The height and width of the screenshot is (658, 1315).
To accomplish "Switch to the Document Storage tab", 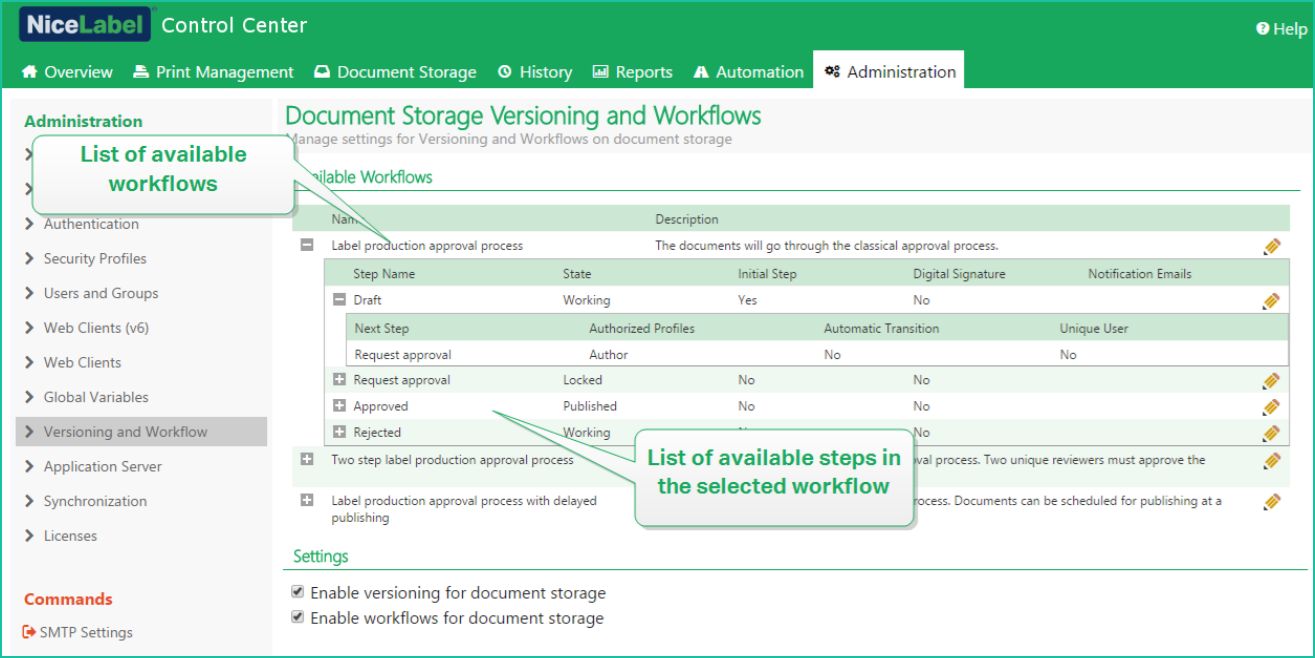I will click(395, 72).
